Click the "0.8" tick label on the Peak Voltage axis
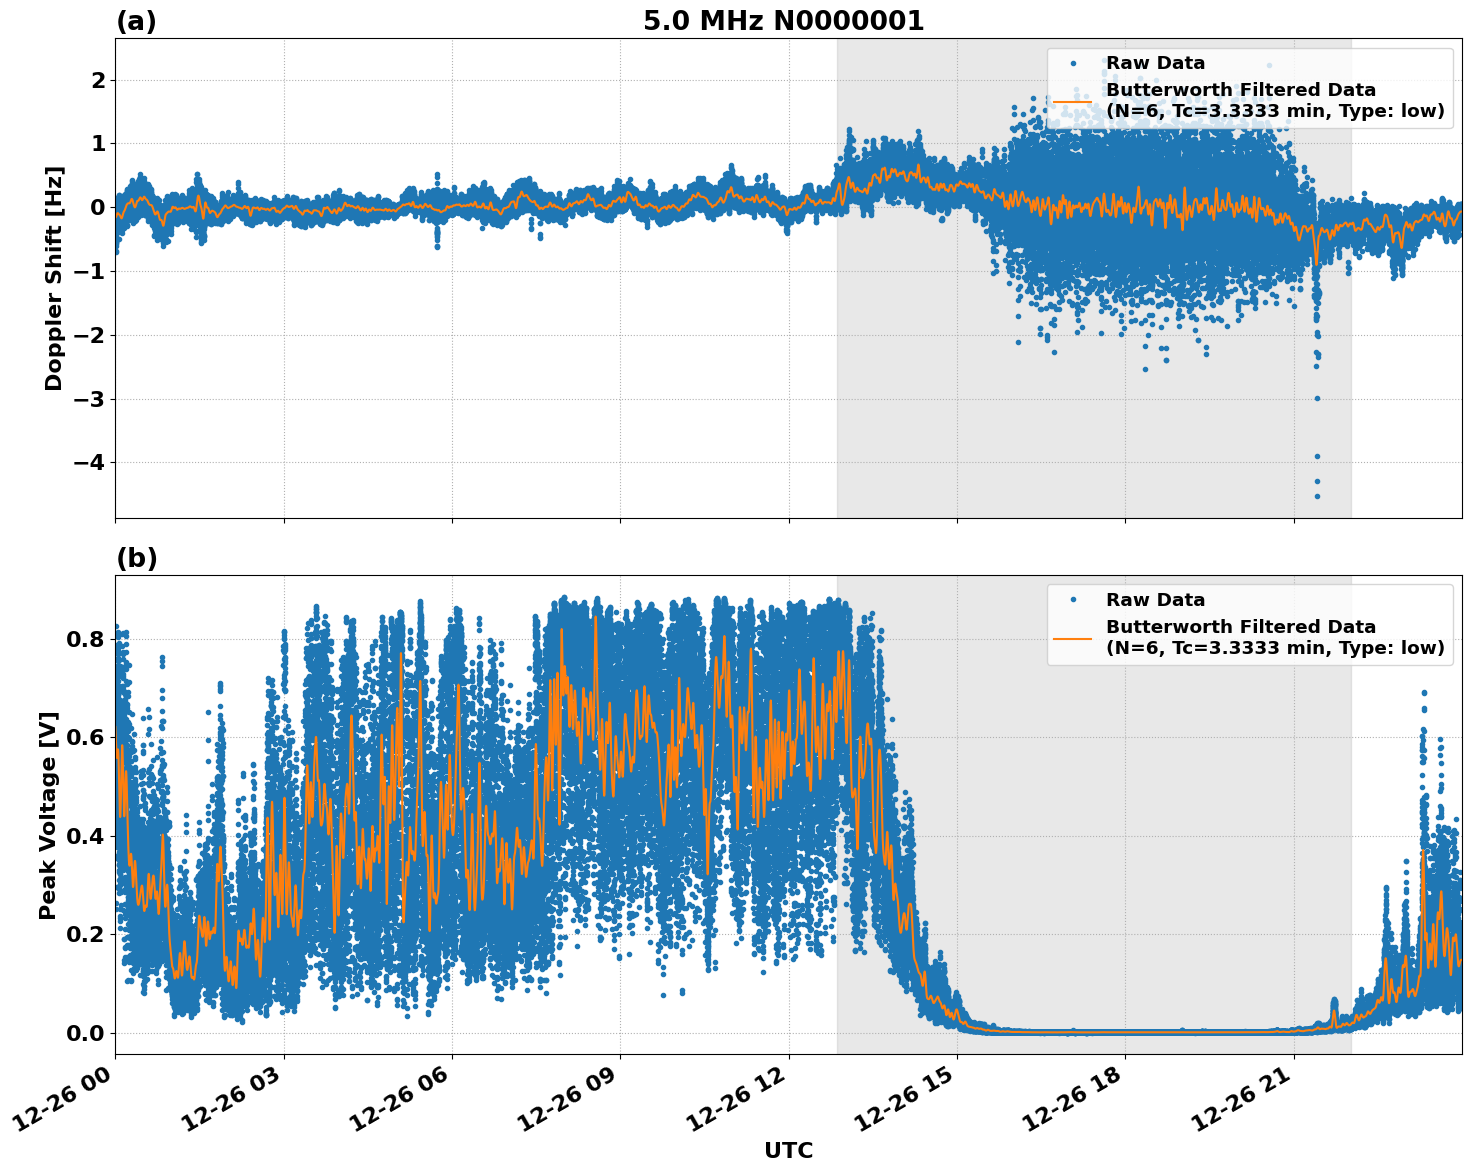Viewport: 1472px width, 1172px height. (x=85, y=639)
